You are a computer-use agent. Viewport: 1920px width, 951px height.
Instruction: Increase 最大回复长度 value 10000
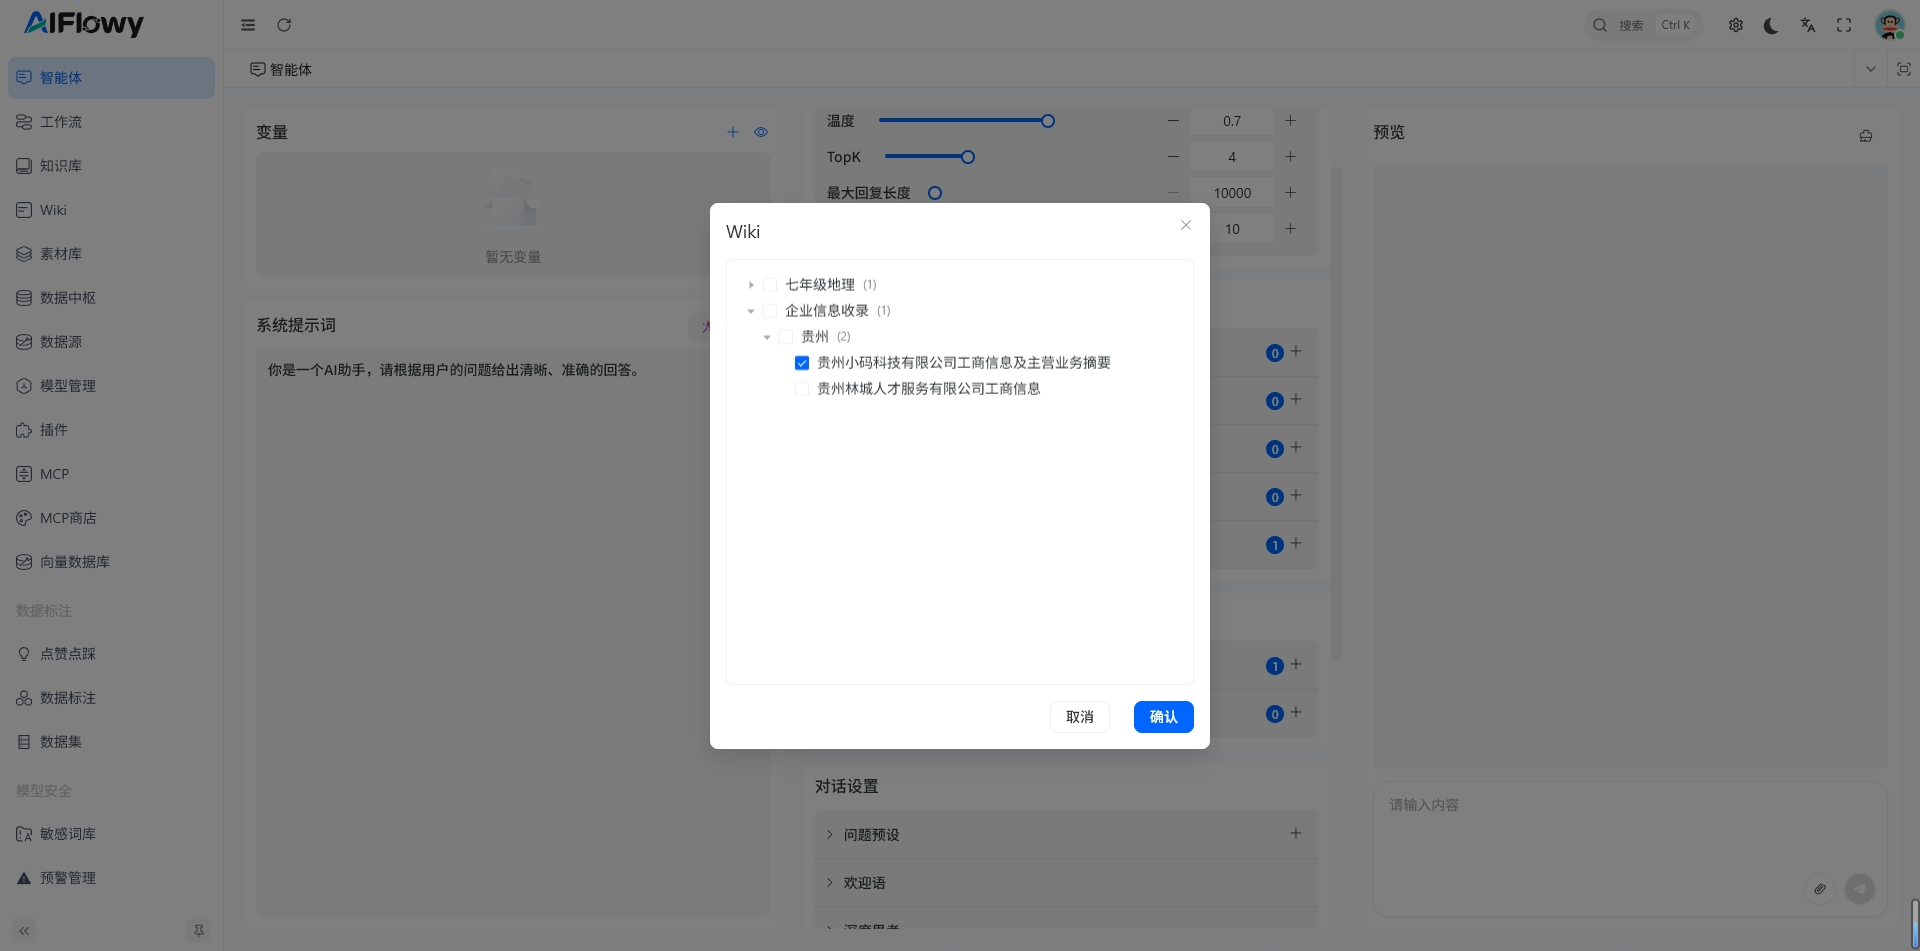(1290, 193)
